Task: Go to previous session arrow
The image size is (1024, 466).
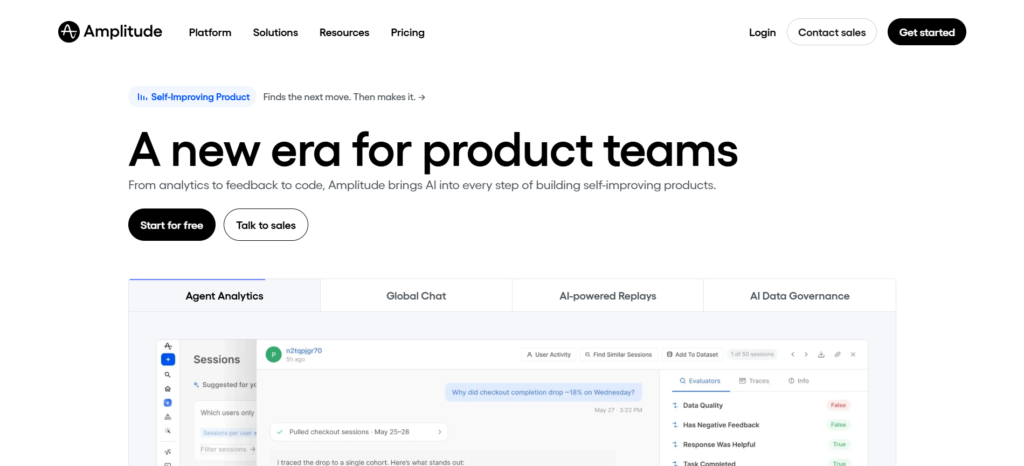Action: 793,354
